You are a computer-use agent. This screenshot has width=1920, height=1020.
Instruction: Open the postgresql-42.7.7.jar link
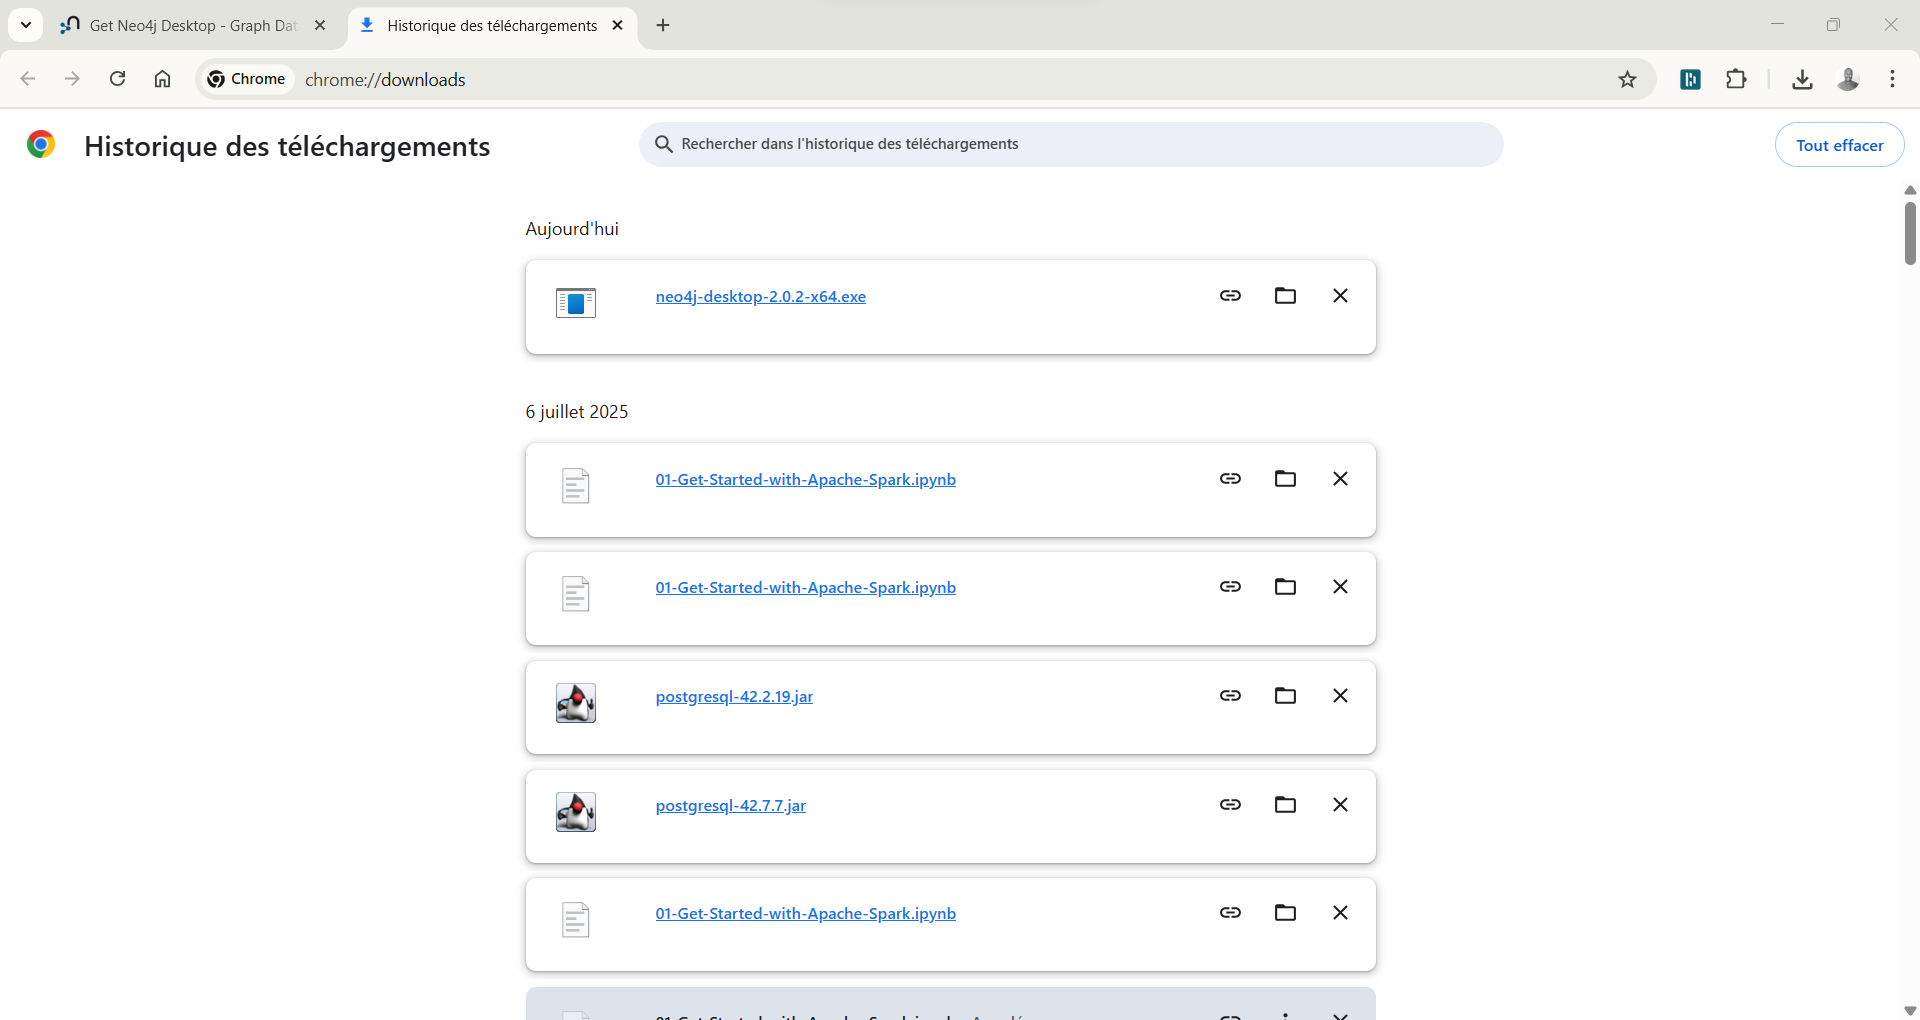coord(730,805)
